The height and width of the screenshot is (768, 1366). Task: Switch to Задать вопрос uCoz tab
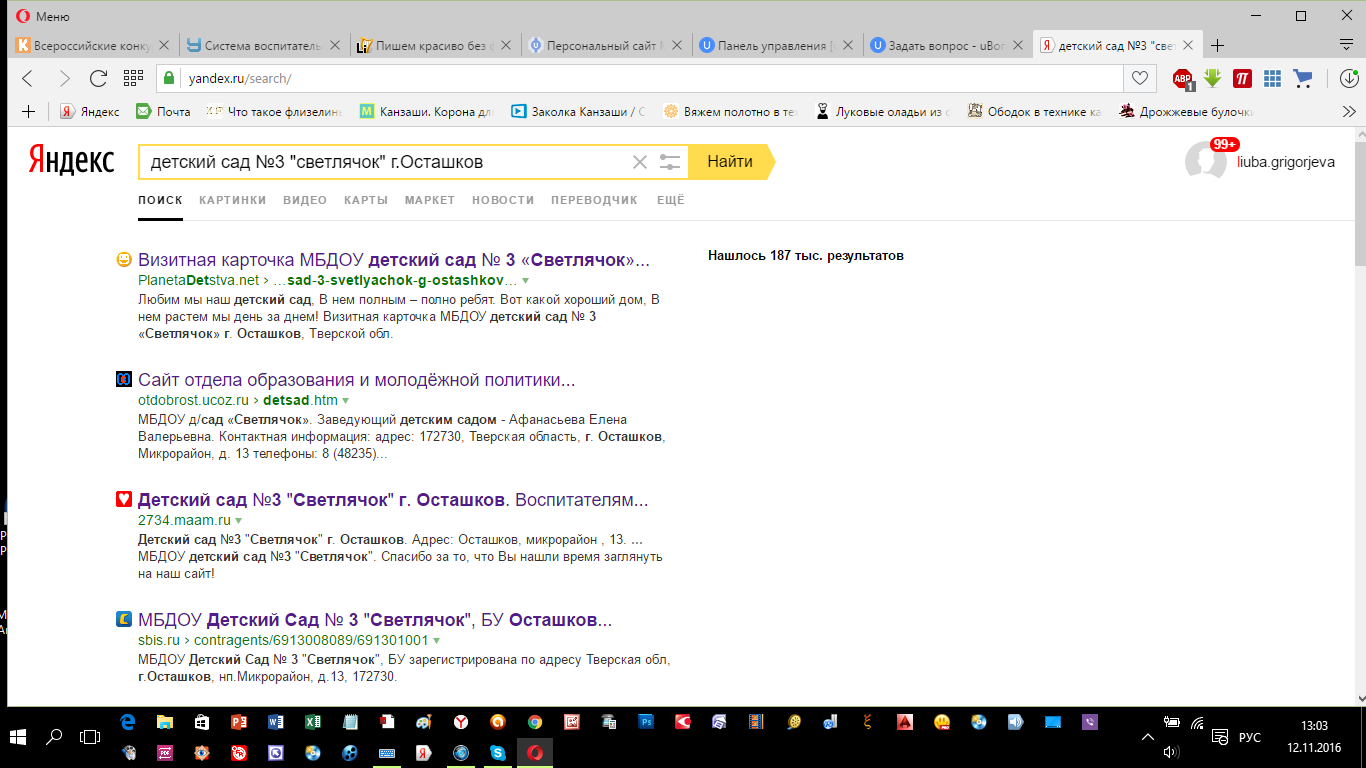(x=950, y=45)
